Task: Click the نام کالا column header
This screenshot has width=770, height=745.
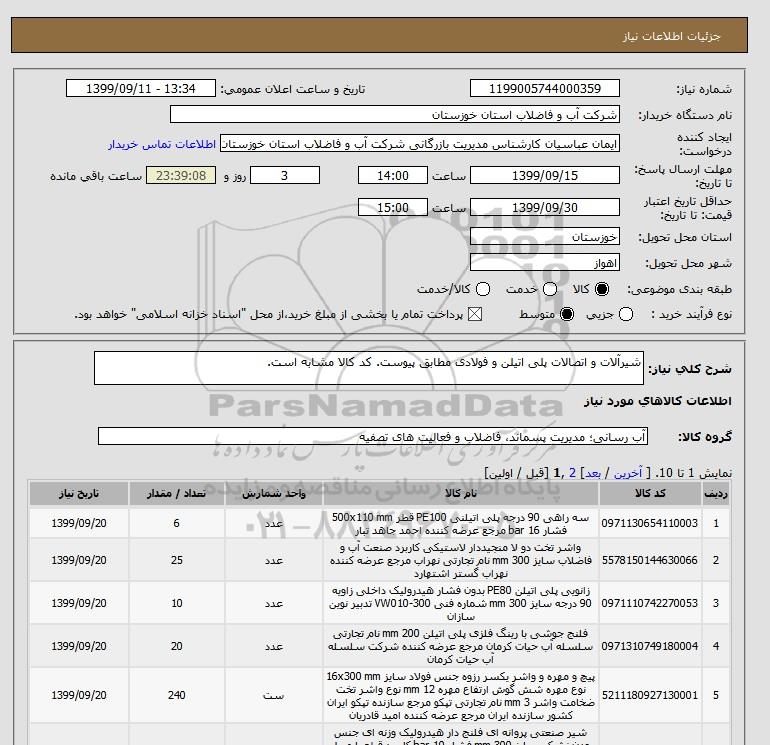Action: pos(461,494)
